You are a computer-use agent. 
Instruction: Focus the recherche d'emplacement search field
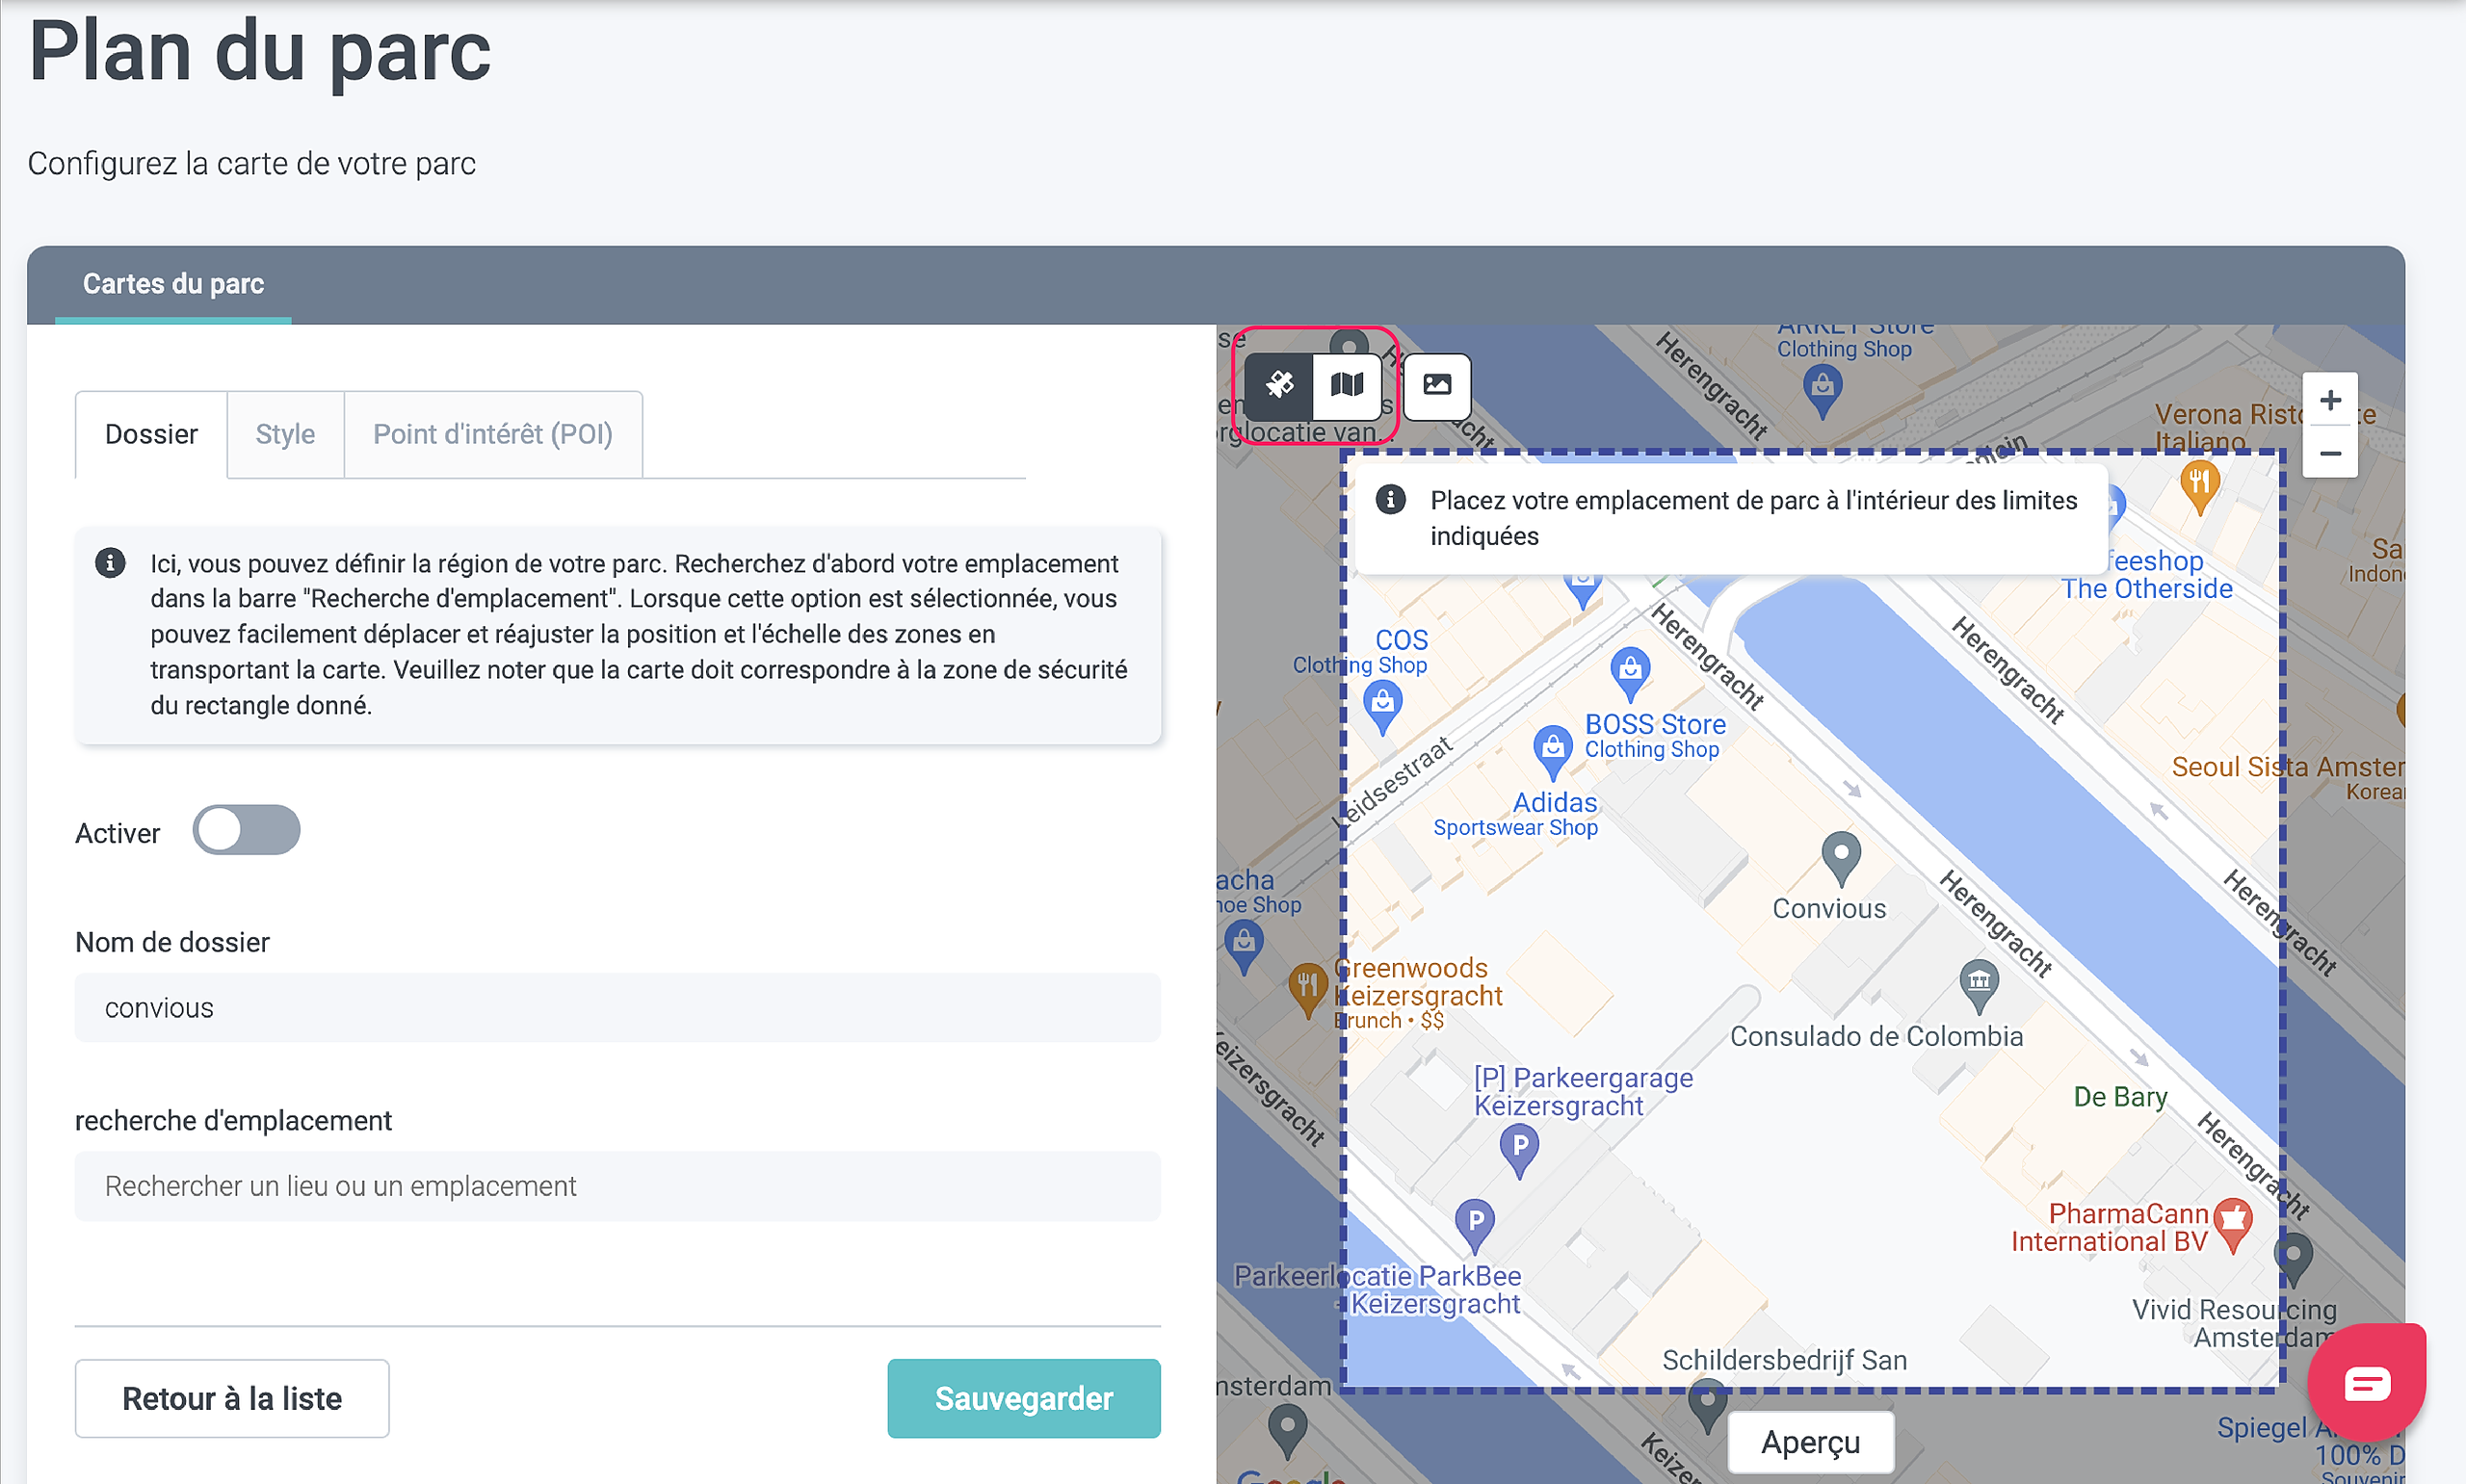pyautogui.click(x=617, y=1186)
